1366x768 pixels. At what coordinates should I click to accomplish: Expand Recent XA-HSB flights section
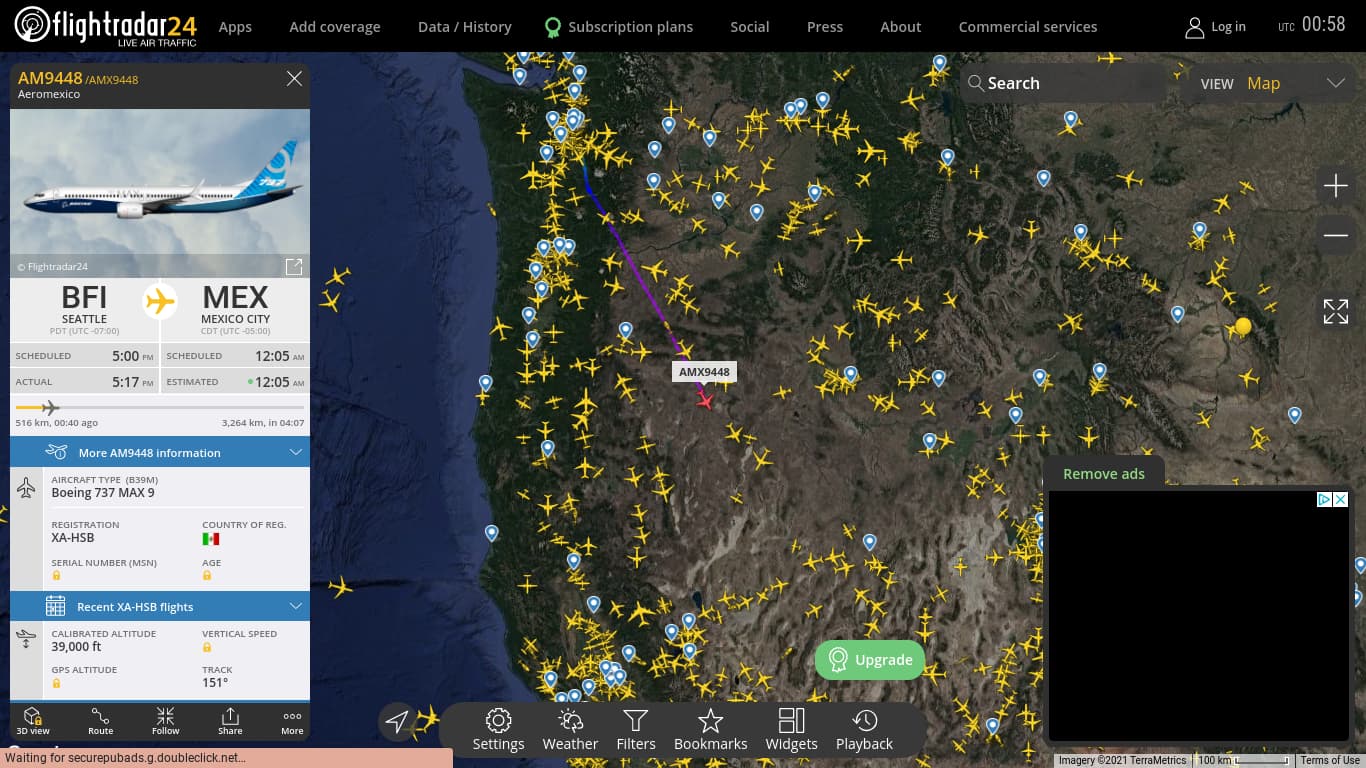pos(160,606)
